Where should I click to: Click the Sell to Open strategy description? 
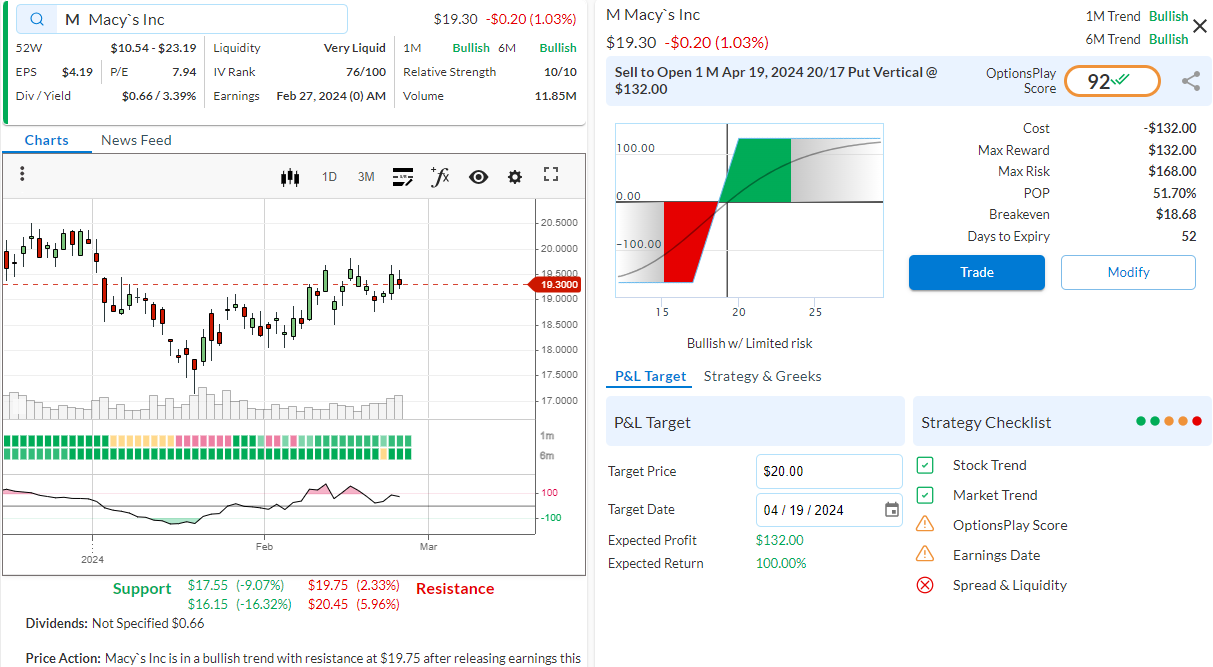pyautogui.click(x=776, y=81)
